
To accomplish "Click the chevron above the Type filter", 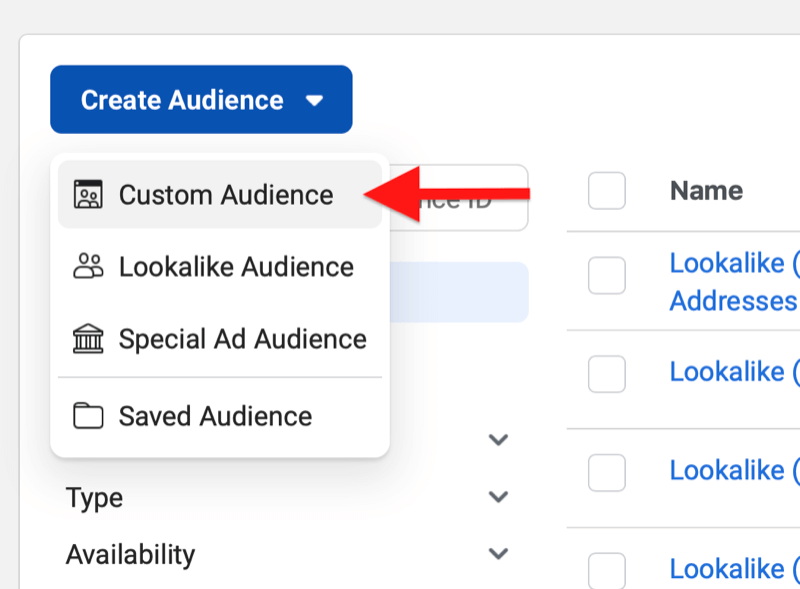I will [497, 440].
